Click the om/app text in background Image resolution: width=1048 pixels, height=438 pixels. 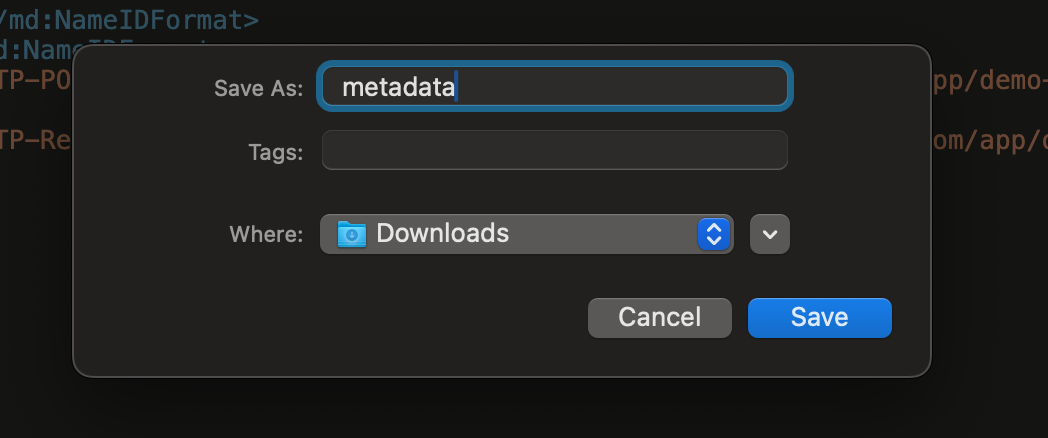[x=990, y=141]
